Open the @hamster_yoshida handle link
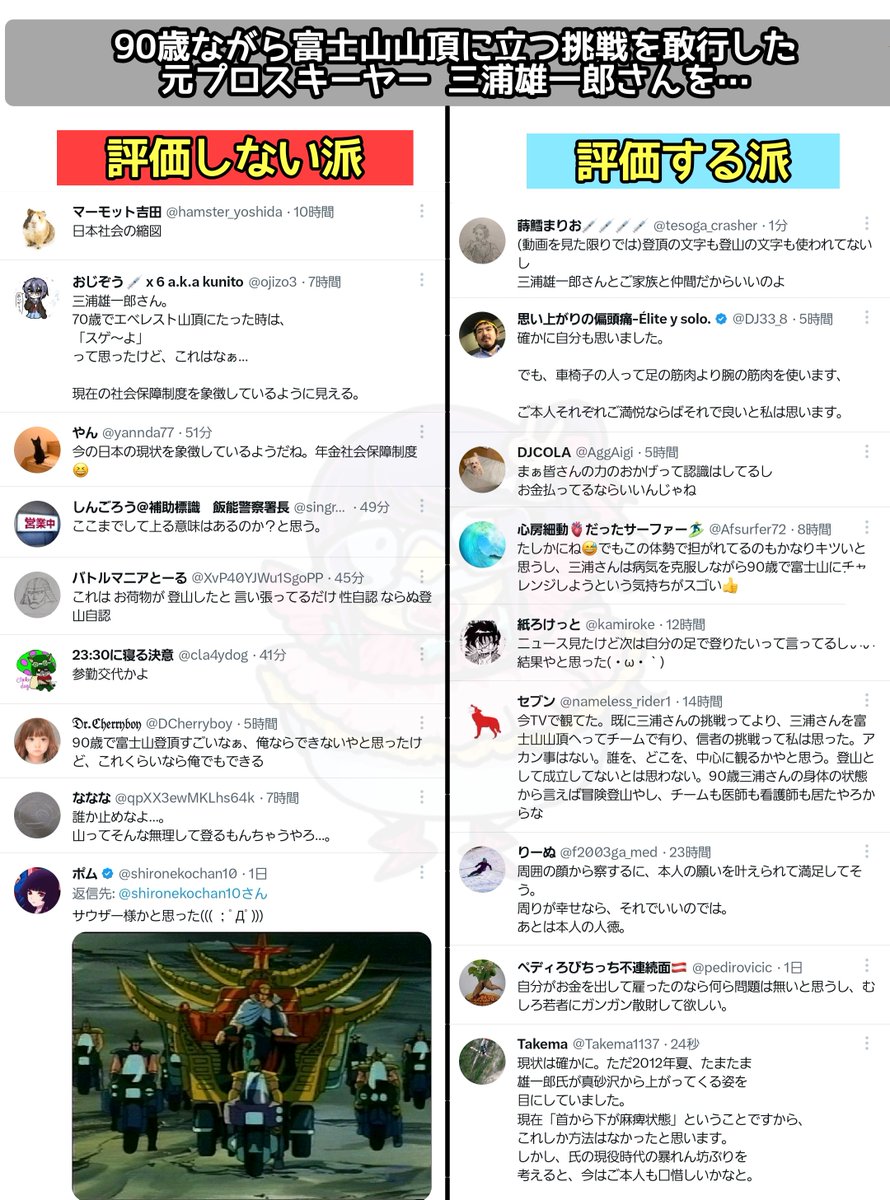Image resolution: width=890 pixels, height=1200 pixels. (x=224, y=212)
